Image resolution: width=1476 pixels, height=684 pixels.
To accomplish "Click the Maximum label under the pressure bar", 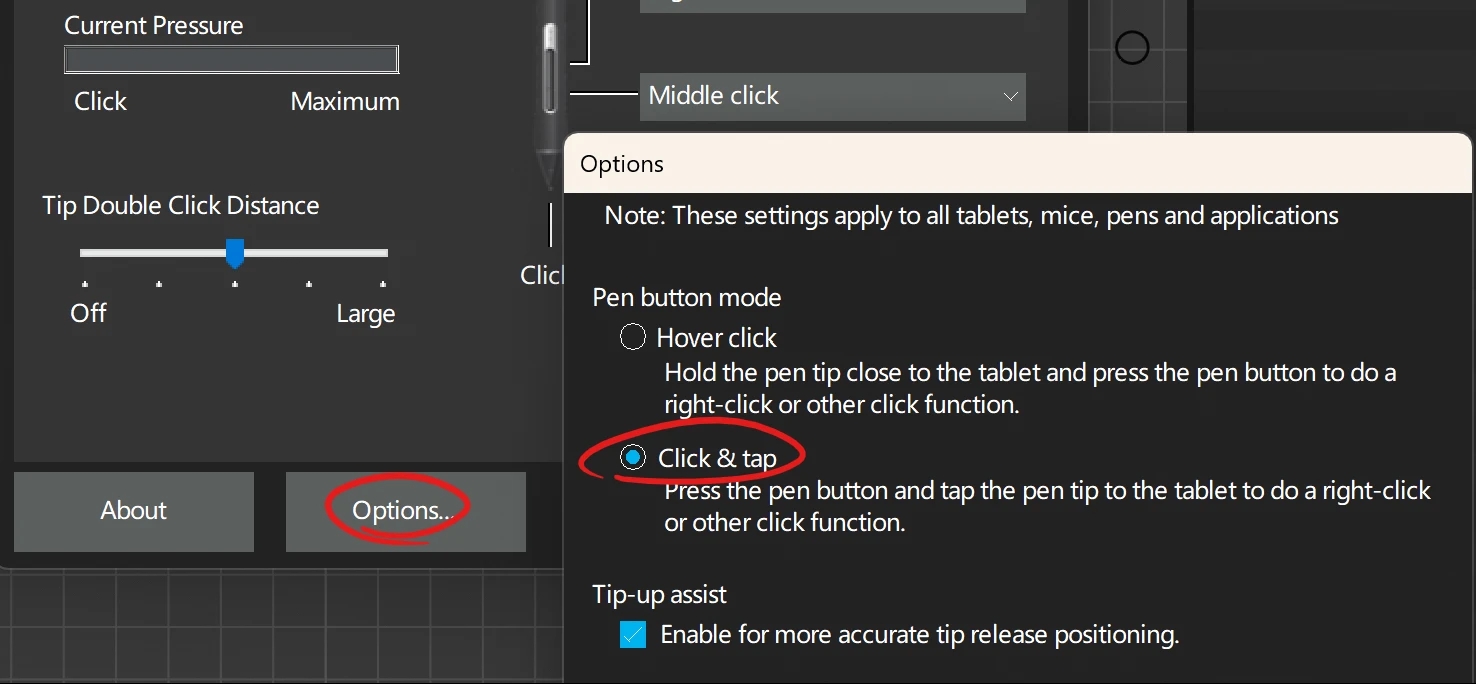I will [x=345, y=101].
